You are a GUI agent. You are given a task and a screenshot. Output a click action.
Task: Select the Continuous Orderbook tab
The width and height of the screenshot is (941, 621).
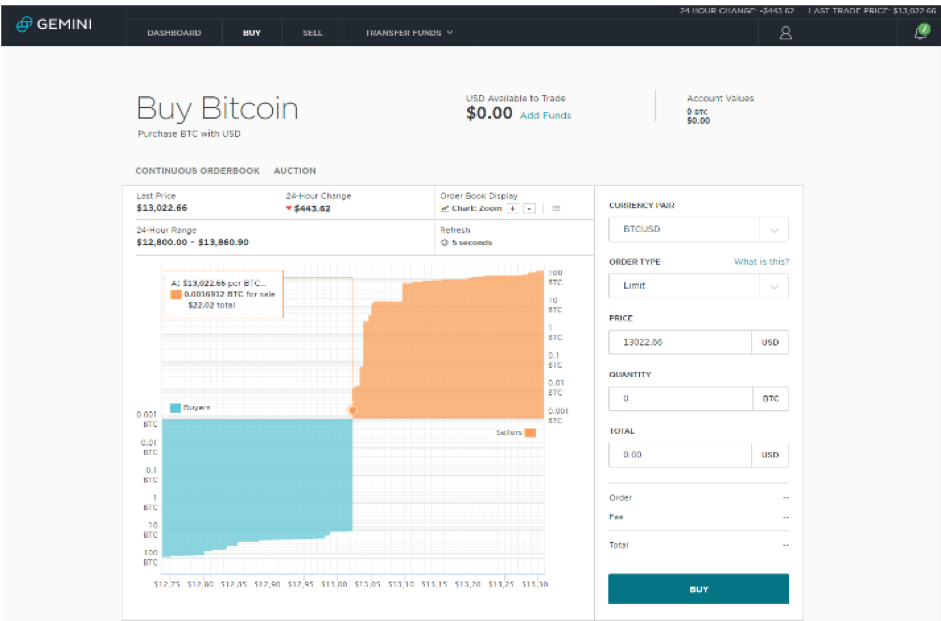click(197, 171)
